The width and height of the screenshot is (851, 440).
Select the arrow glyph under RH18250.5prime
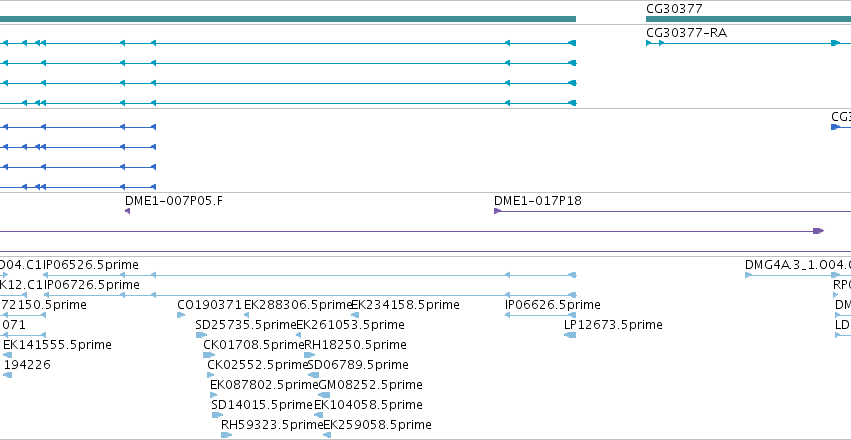click(x=309, y=355)
